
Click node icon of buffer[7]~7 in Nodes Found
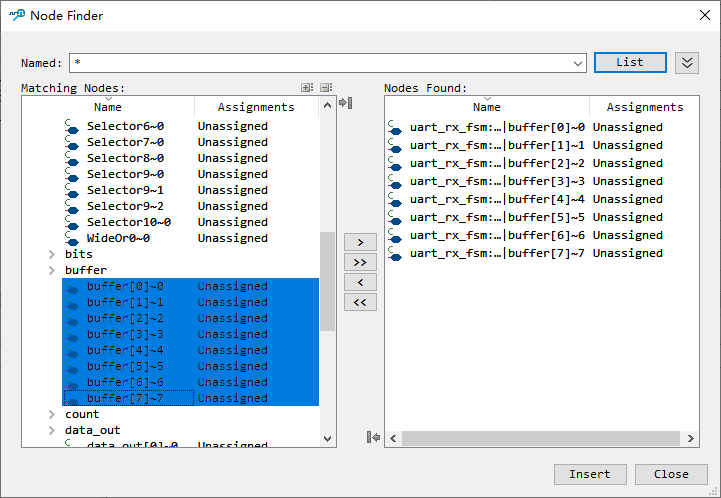click(395, 253)
